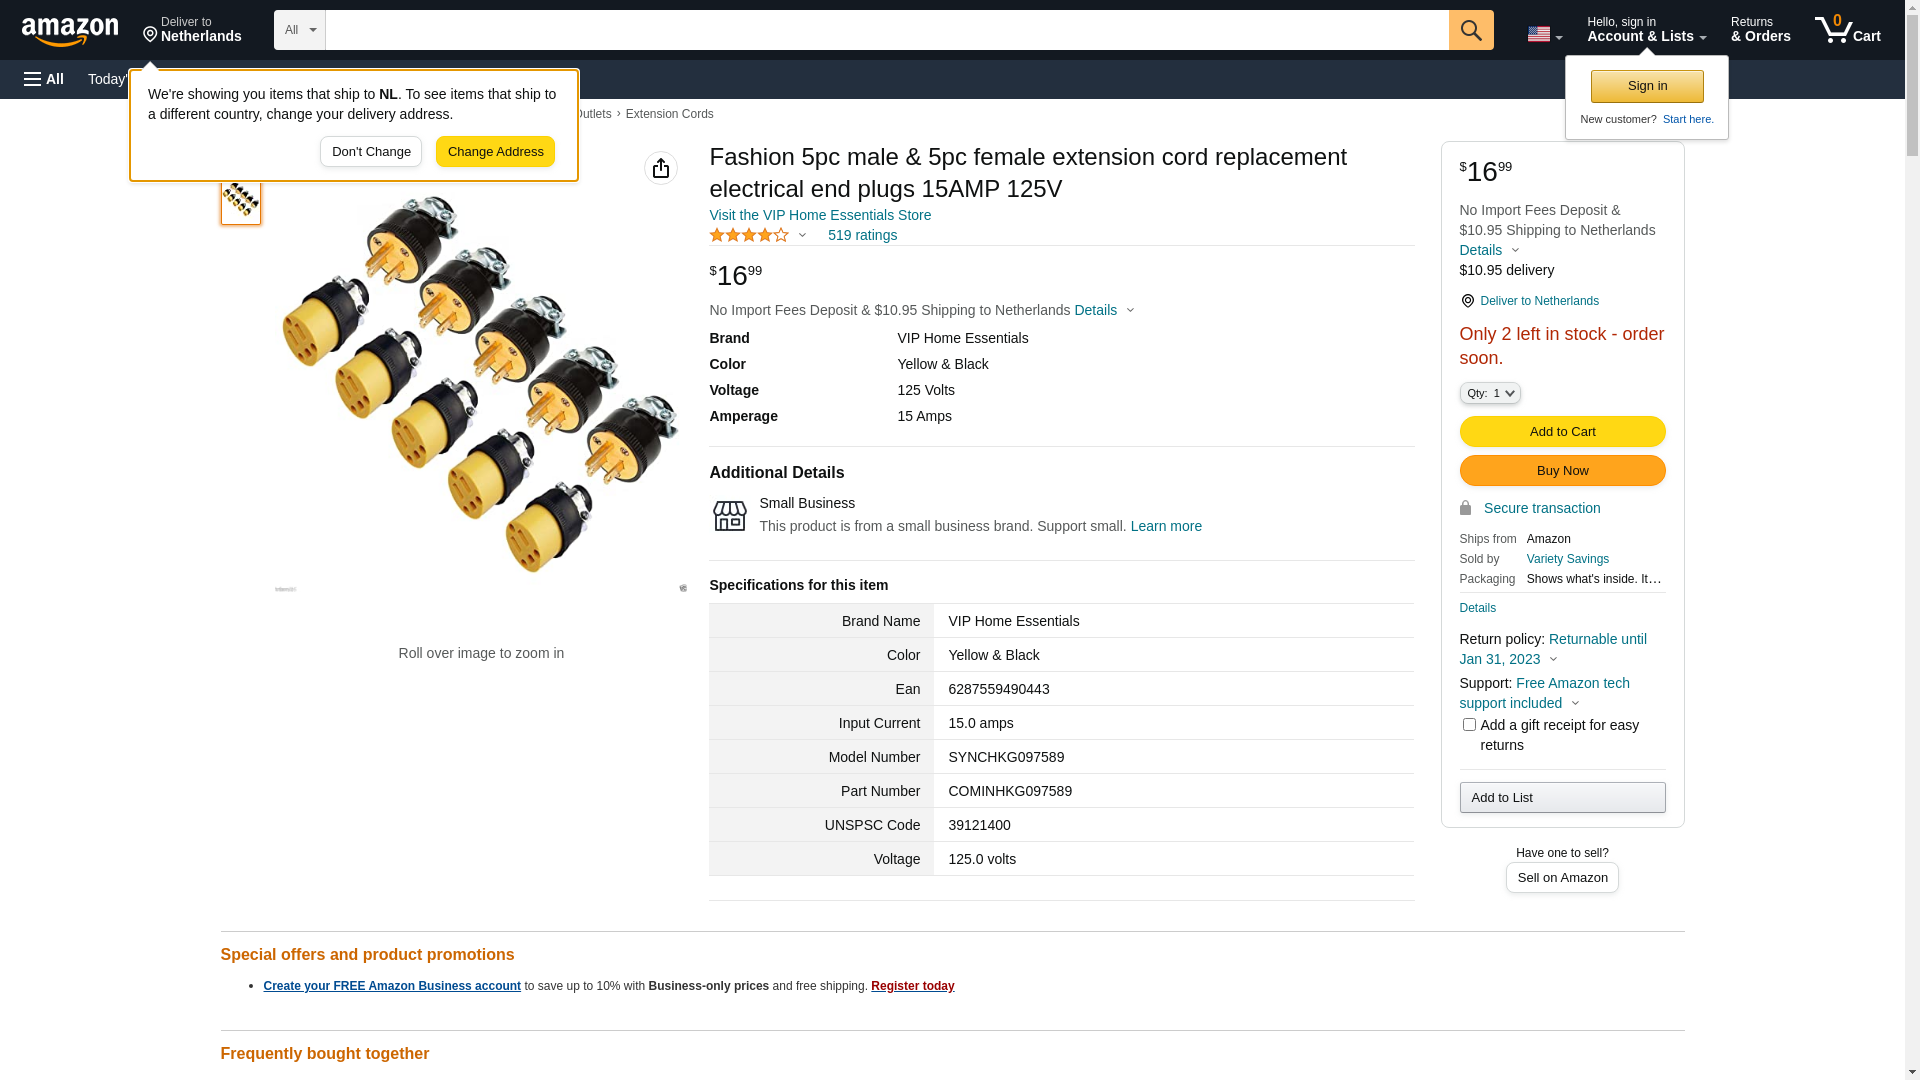Expand Free Amazon tech support included
1920x1080 pixels.
click(1544, 693)
